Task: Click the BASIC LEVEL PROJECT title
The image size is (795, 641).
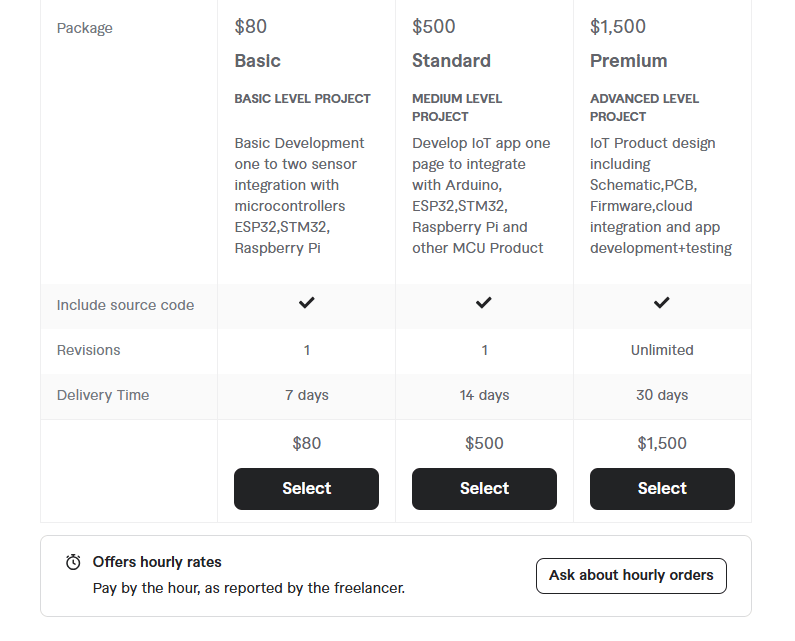Action: (x=303, y=99)
